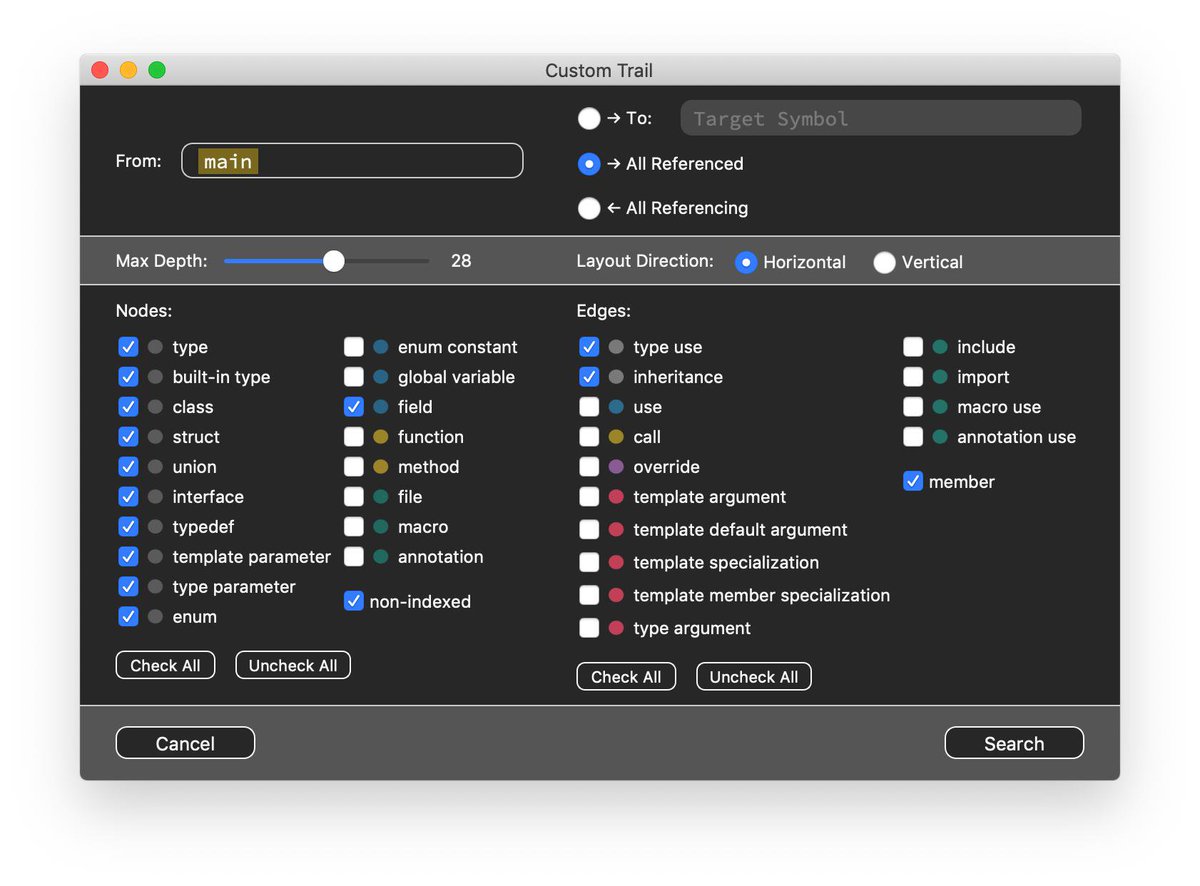The height and width of the screenshot is (886, 1200).
Task: Uncheck the 'enum' node checkbox
Action: coord(128,617)
